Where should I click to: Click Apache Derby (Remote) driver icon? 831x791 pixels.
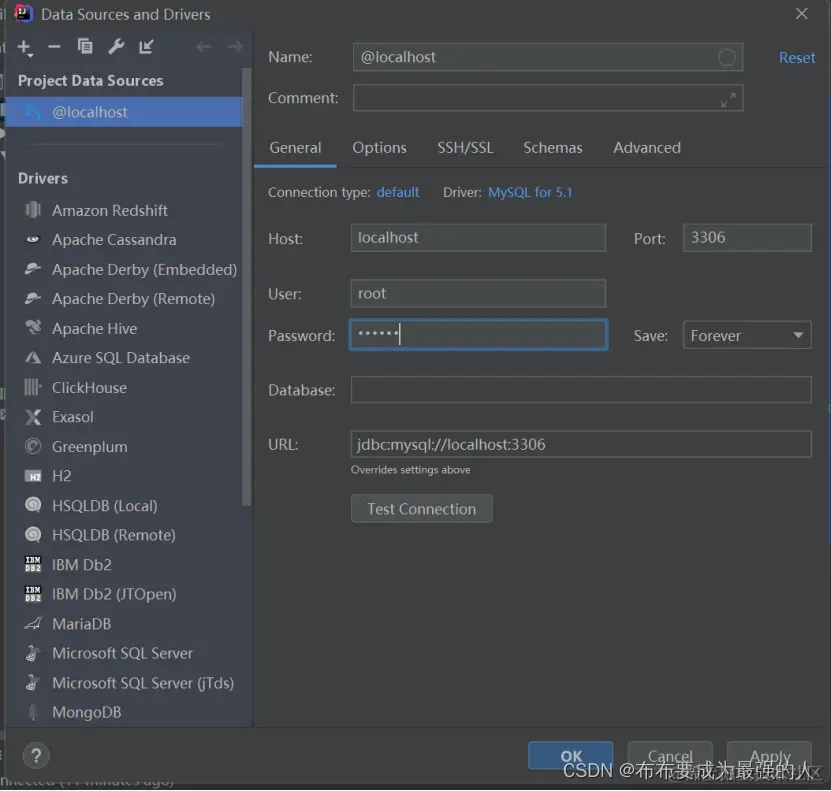click(33, 298)
